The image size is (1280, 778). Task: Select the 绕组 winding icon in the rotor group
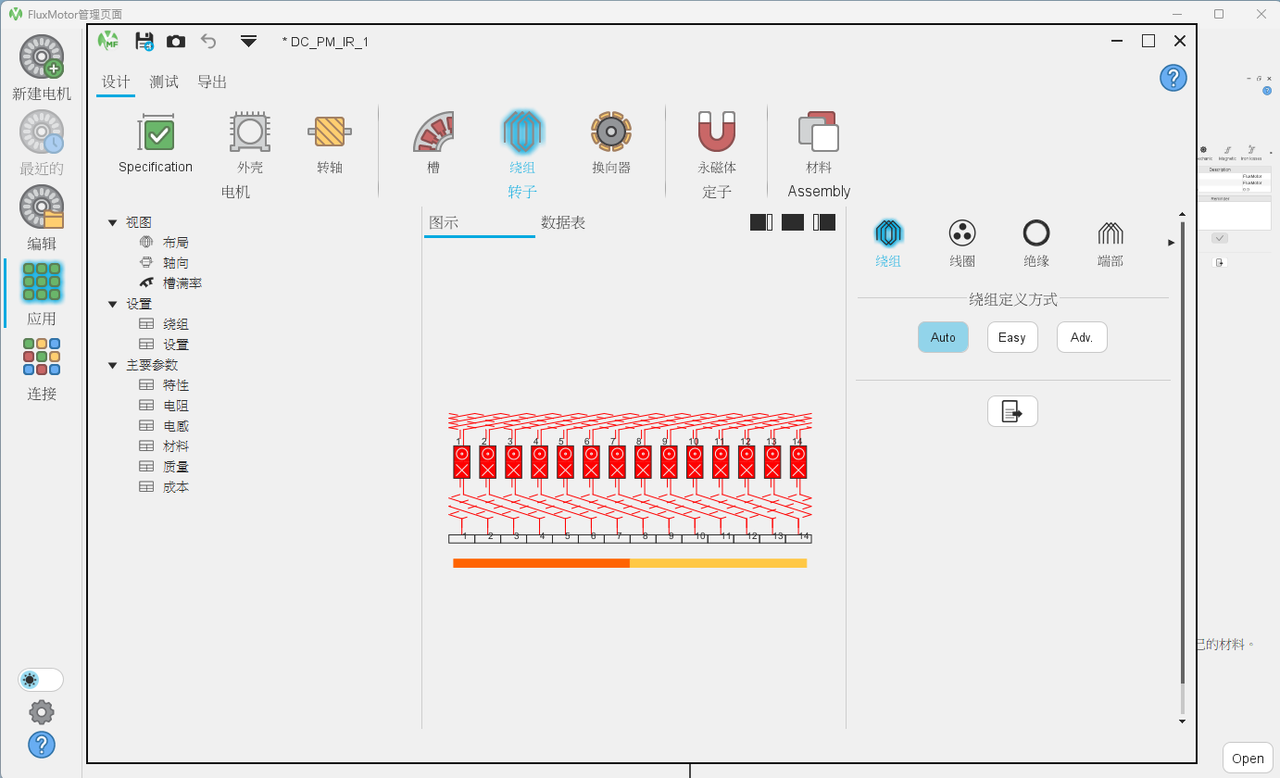coord(522,132)
